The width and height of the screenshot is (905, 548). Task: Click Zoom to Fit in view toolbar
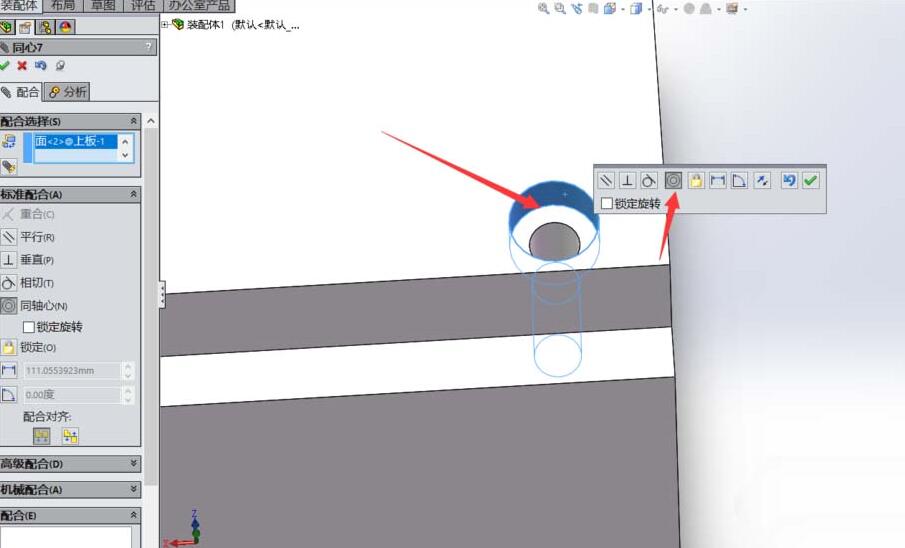(543, 8)
